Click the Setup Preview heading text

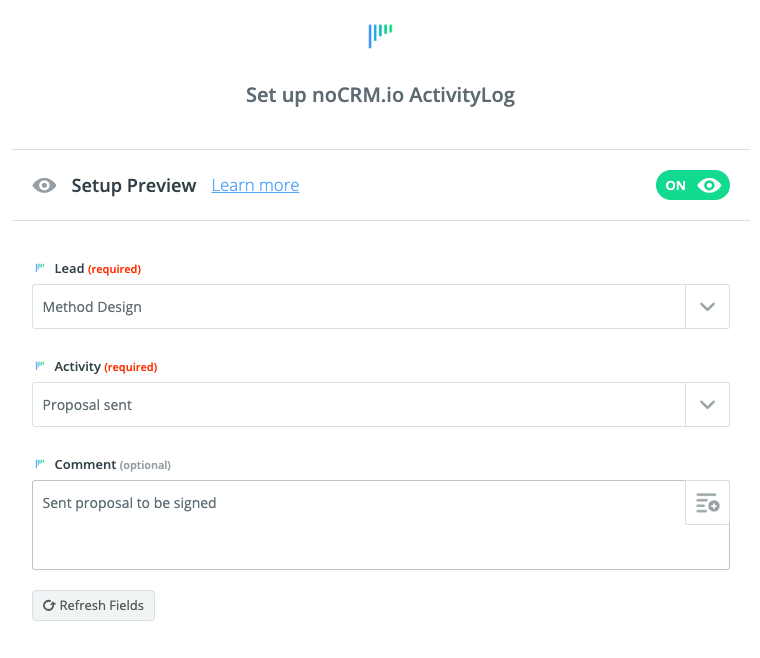[134, 186]
